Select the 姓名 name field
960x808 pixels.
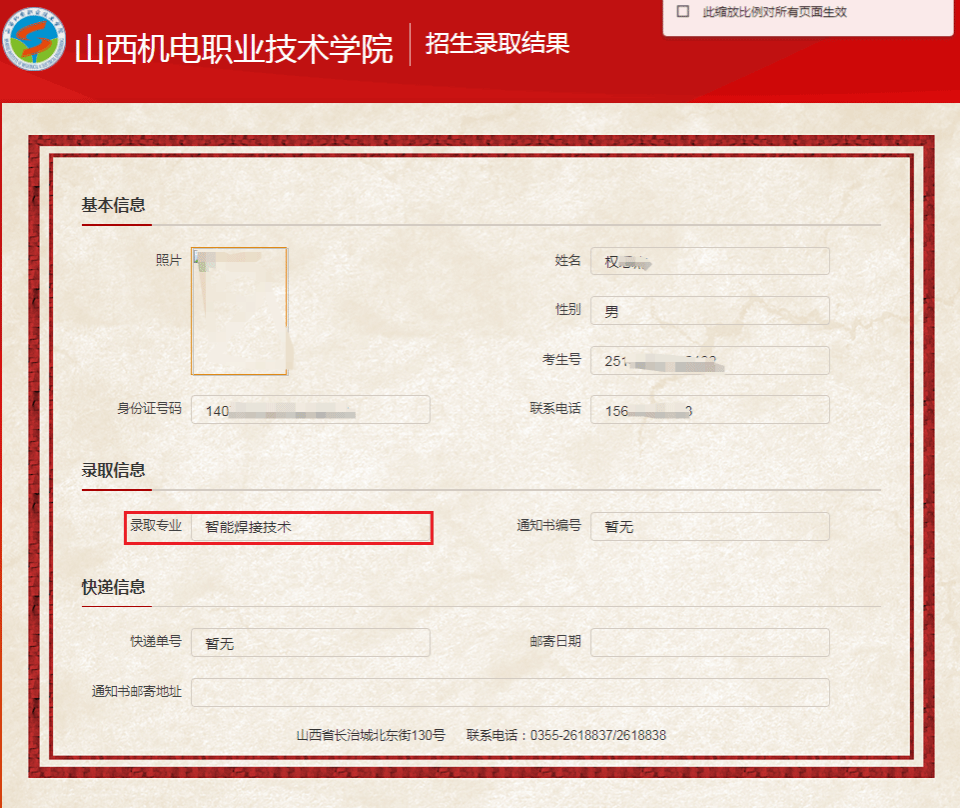709,261
